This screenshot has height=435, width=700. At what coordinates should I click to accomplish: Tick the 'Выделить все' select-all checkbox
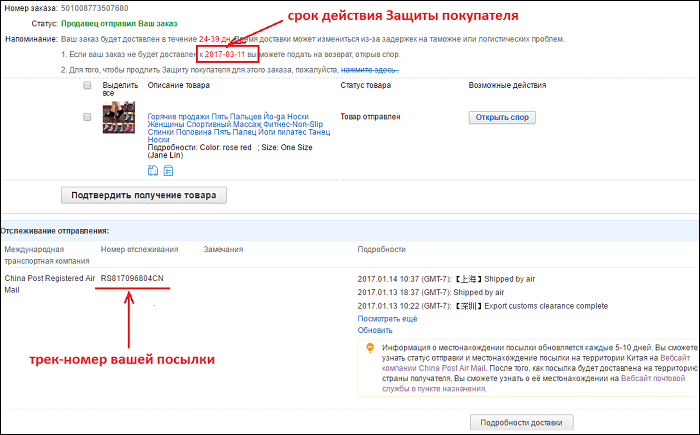87,85
